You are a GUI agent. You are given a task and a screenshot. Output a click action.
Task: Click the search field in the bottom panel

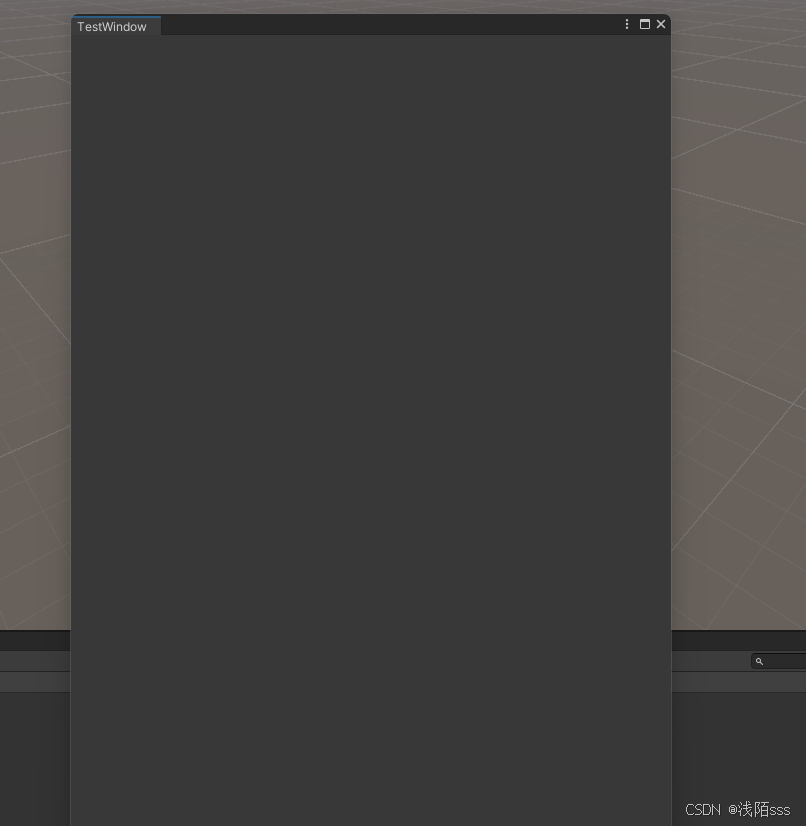(779, 661)
